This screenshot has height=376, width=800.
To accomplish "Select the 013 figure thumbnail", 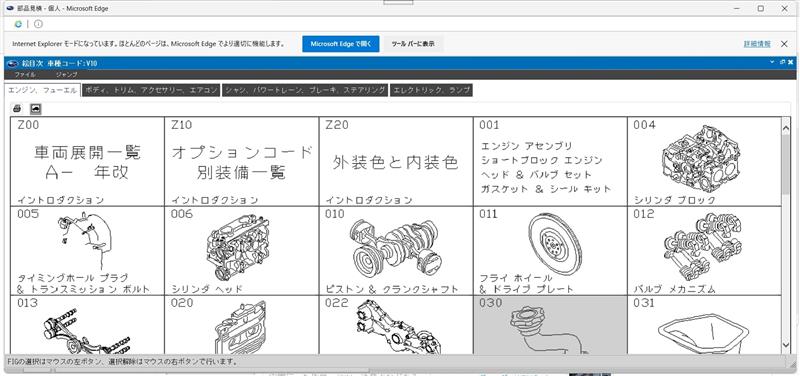I will [x=87, y=325].
